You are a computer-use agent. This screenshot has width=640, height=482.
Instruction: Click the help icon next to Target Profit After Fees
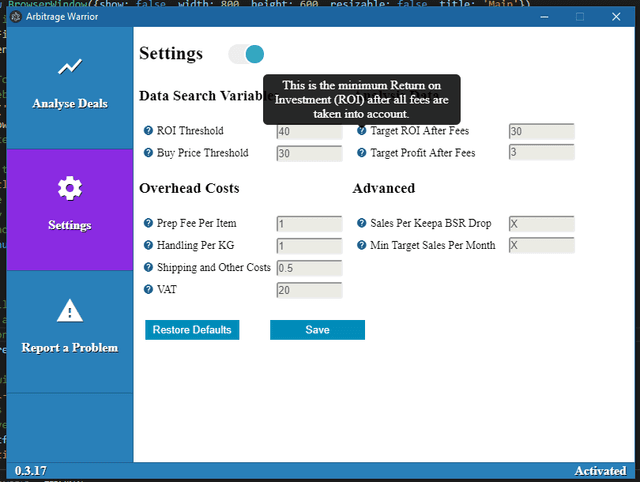point(362,153)
